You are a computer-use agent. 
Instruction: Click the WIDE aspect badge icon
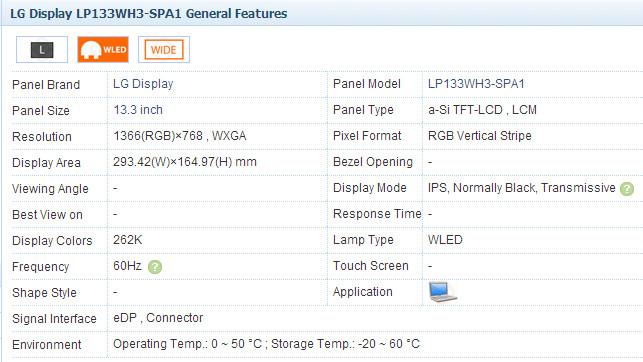point(164,50)
